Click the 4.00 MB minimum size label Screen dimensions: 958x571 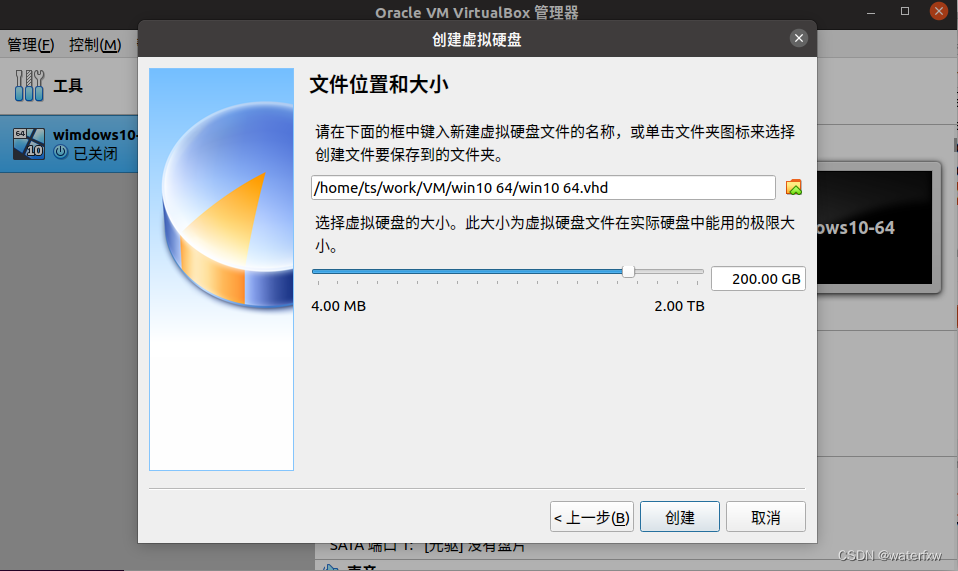click(338, 306)
